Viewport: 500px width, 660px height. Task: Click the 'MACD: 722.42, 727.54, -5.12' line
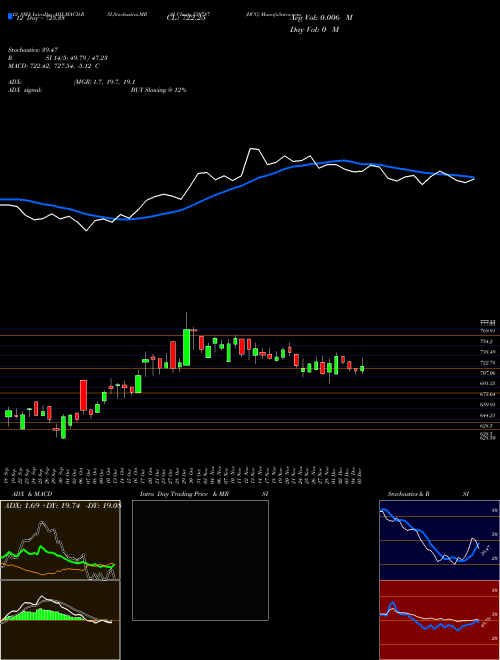pos(50,66)
